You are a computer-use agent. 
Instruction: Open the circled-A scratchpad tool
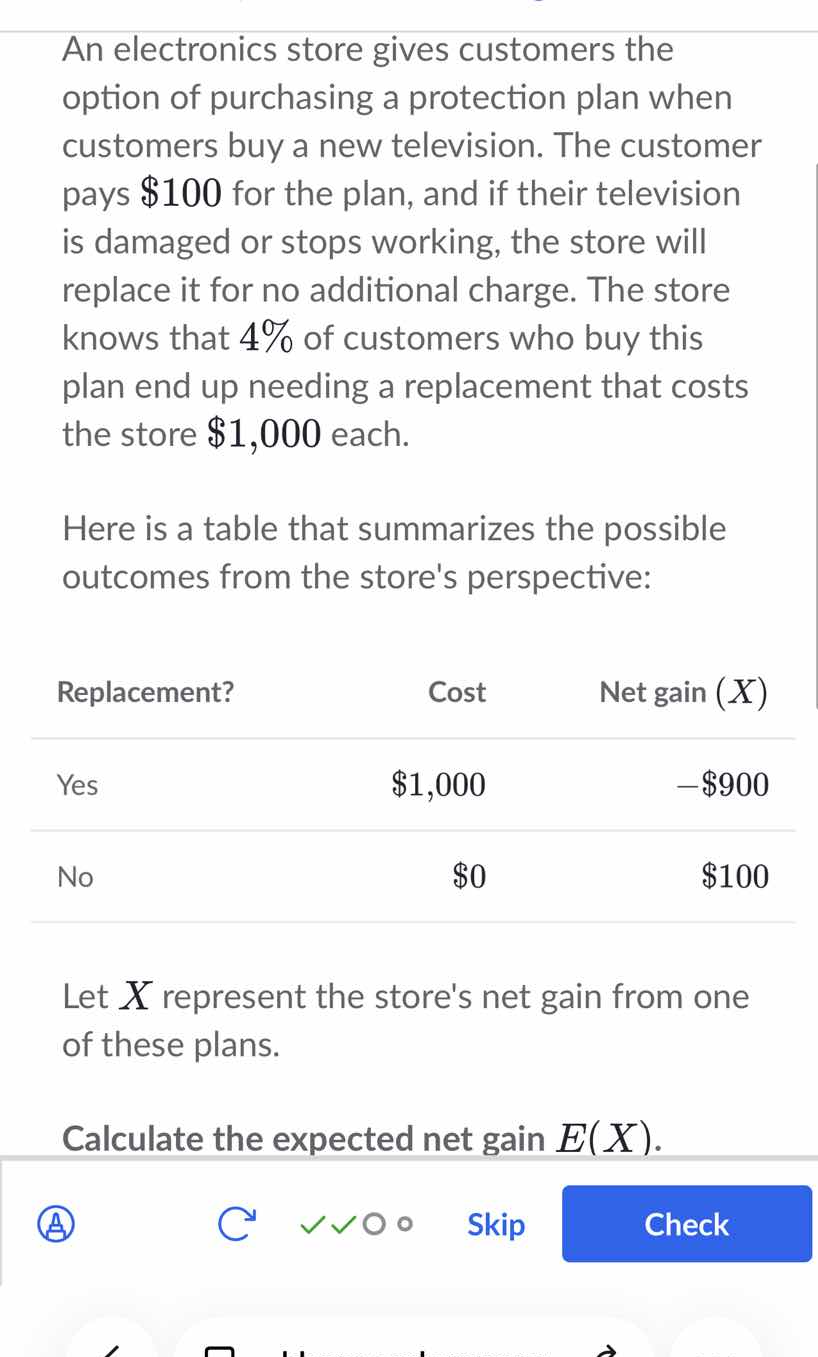56,1224
